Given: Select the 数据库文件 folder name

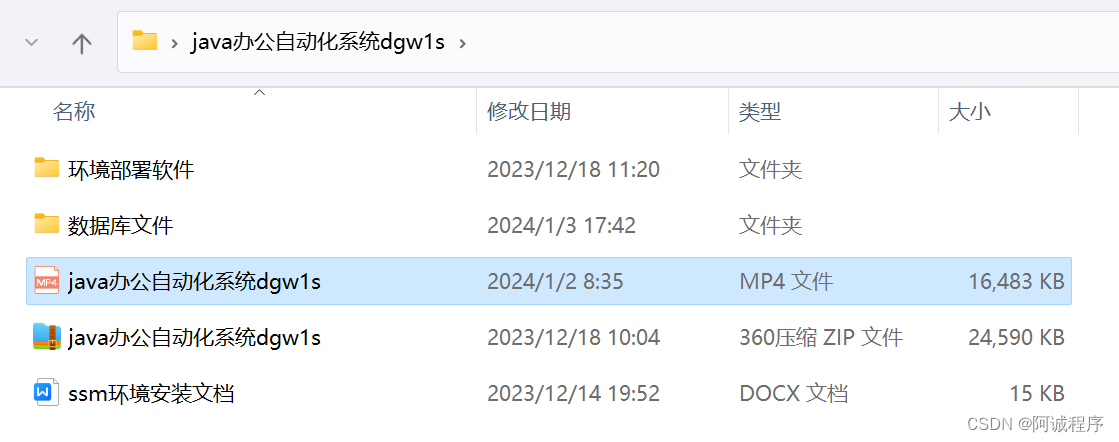Looking at the screenshot, I should pos(121,226).
